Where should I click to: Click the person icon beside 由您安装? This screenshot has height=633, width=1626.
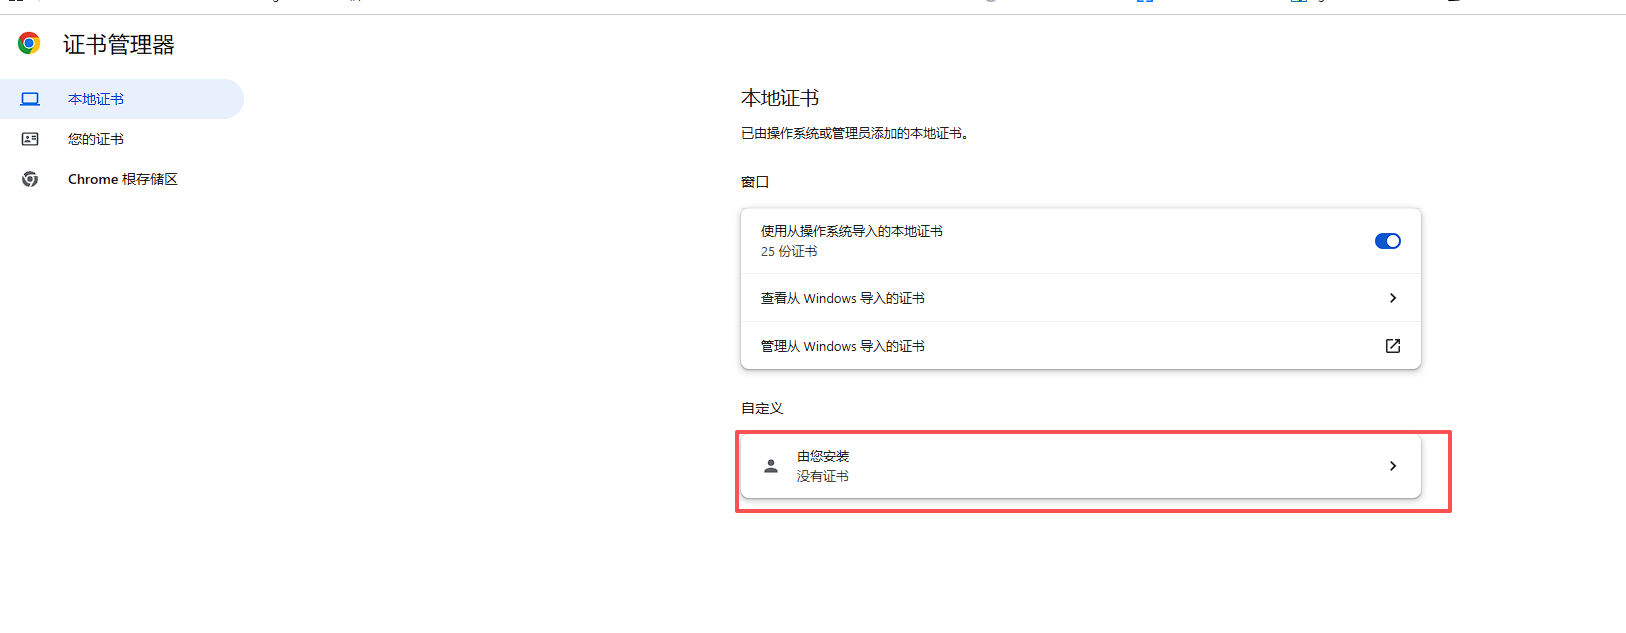pyautogui.click(x=771, y=466)
